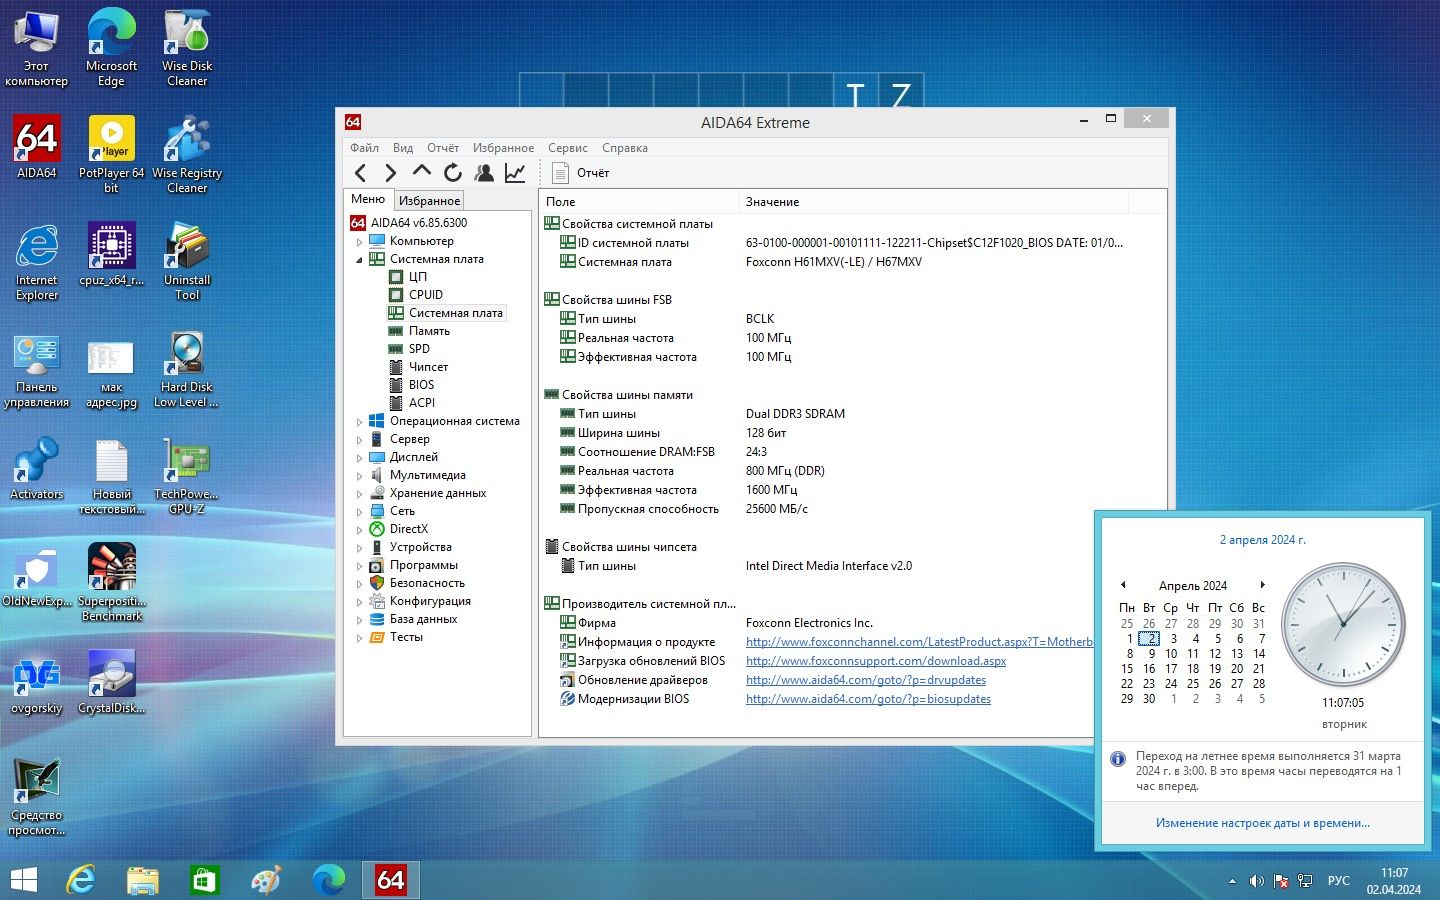This screenshot has height=900, width=1440.
Task: Expand the Дисплей tree node
Action: click(359, 458)
